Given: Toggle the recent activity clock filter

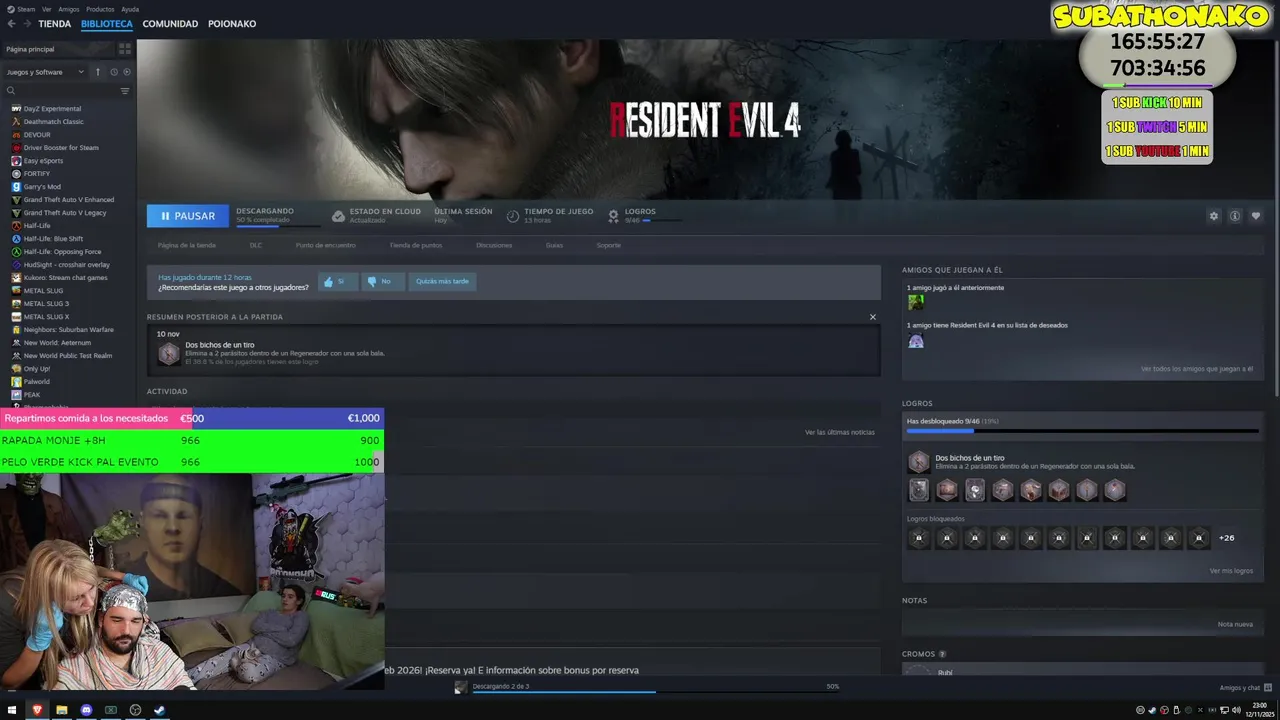Looking at the screenshot, I should click(114, 72).
